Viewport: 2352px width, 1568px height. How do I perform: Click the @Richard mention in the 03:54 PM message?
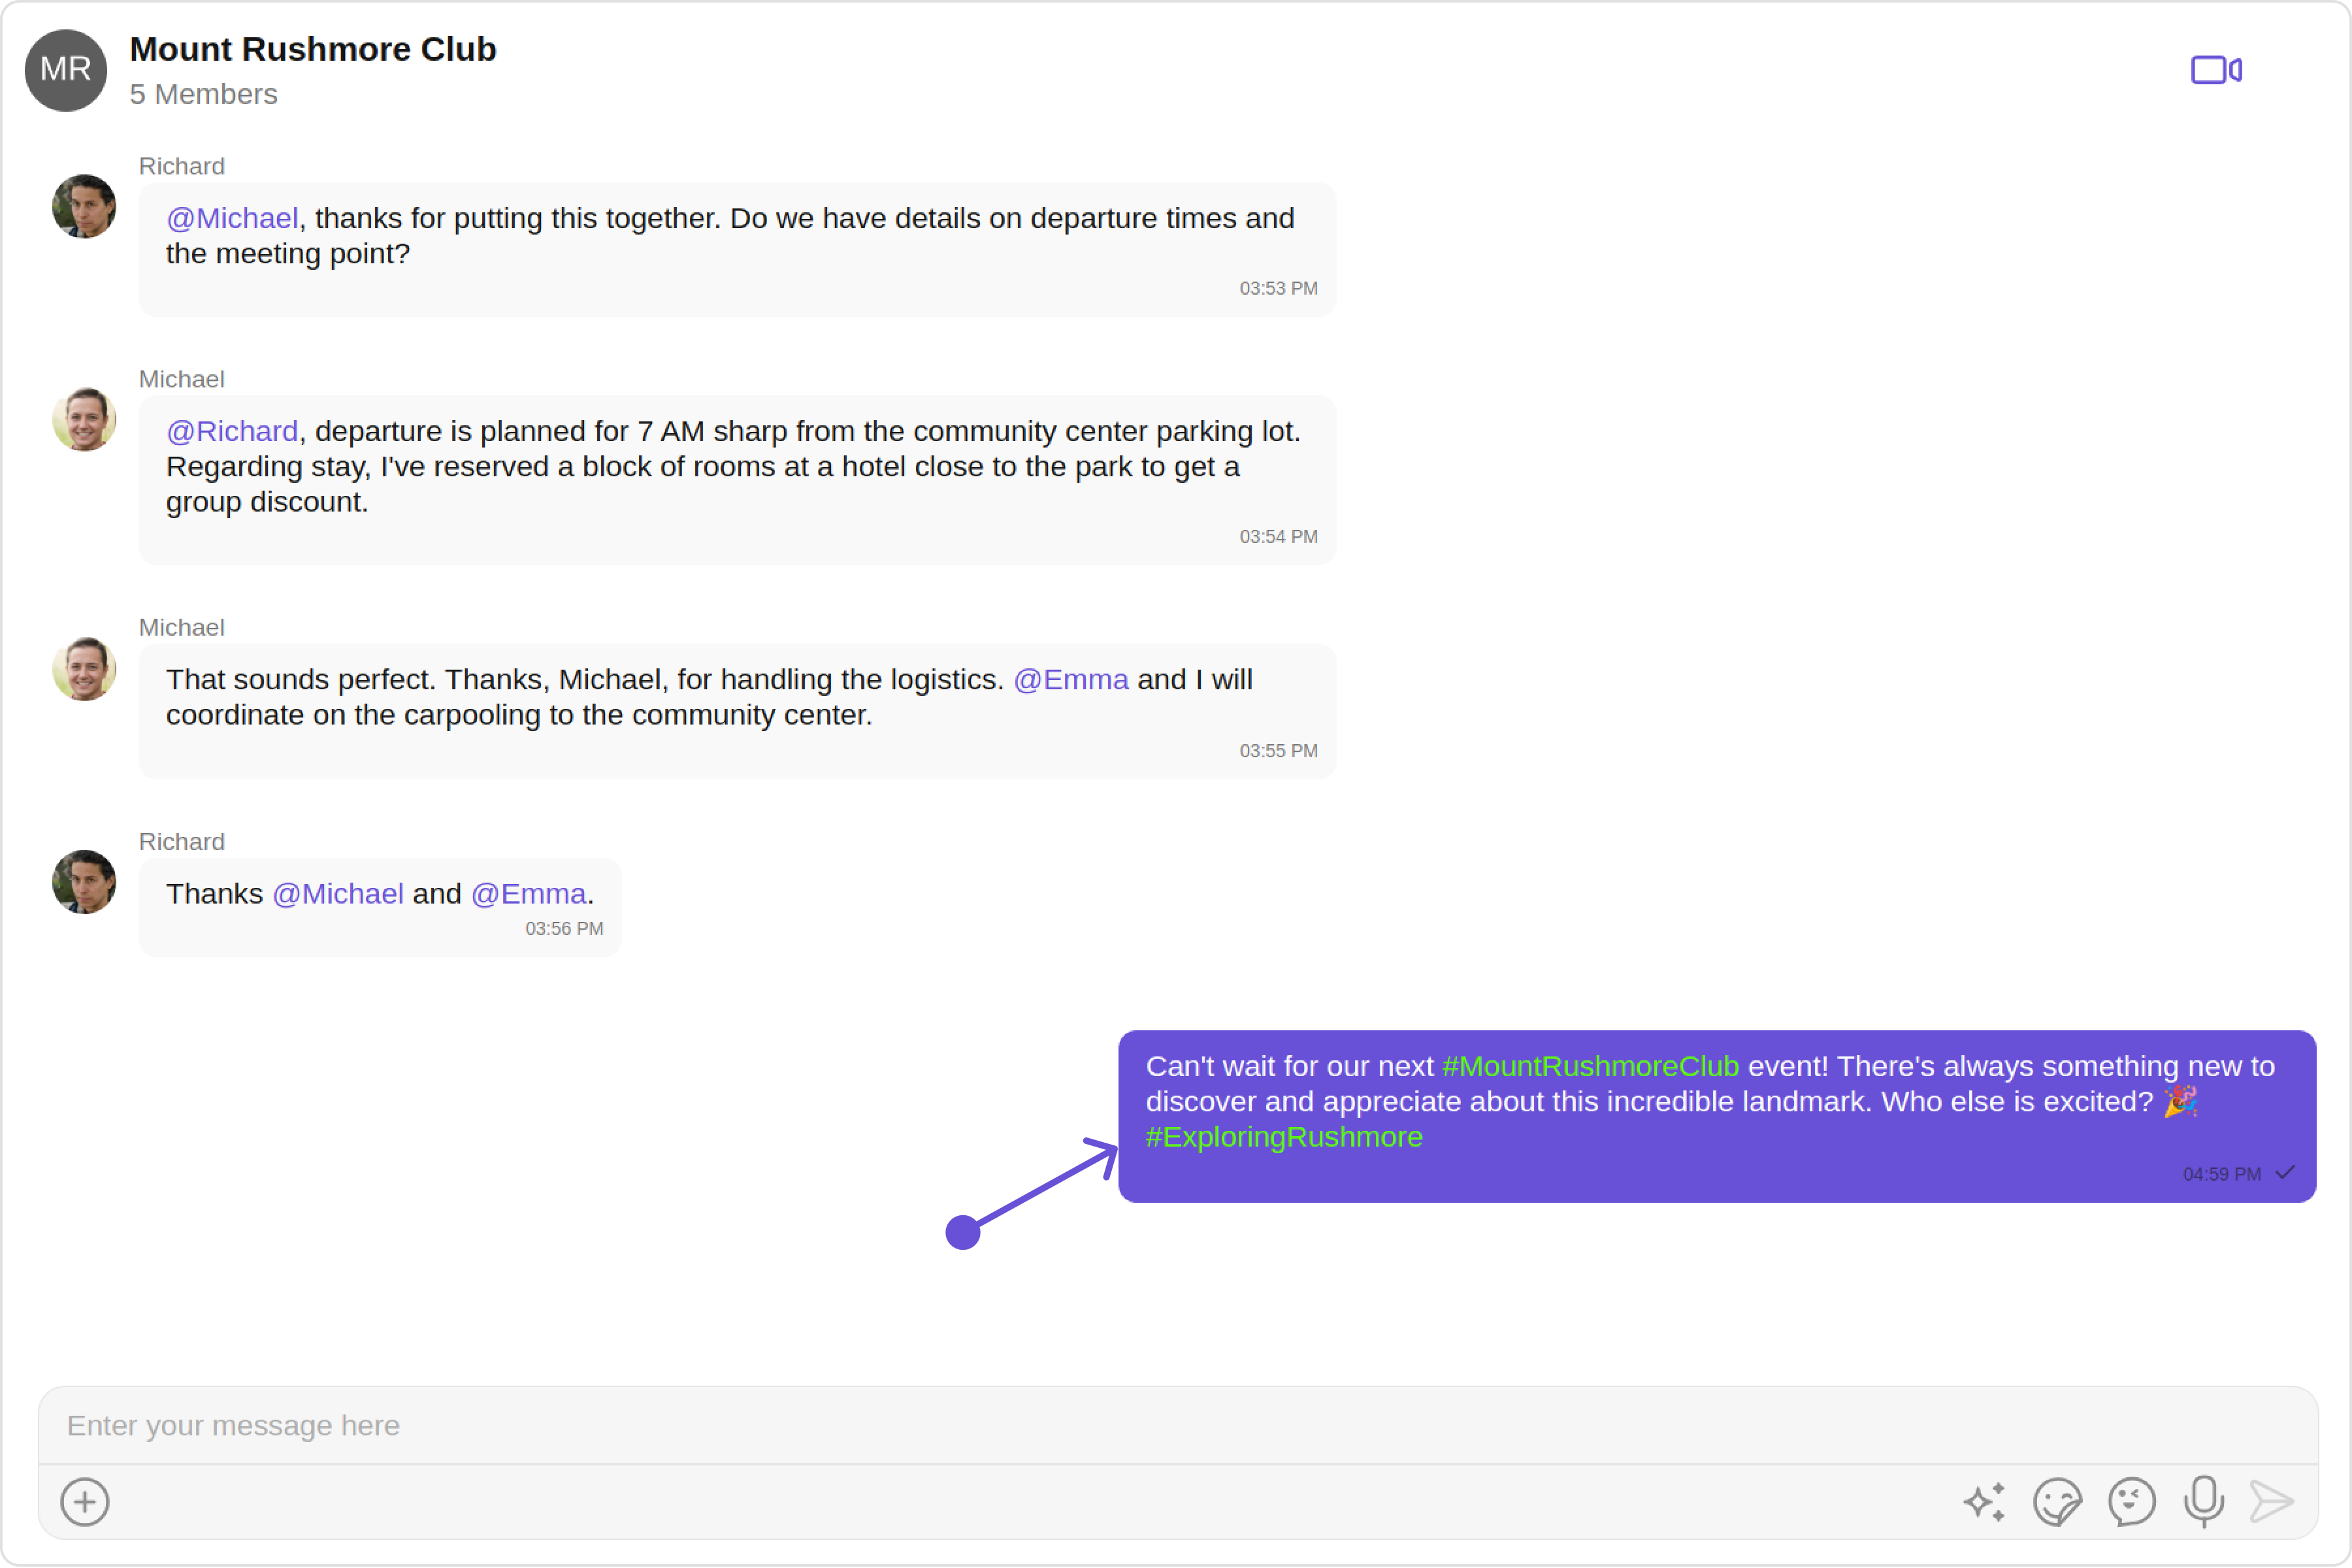point(232,431)
